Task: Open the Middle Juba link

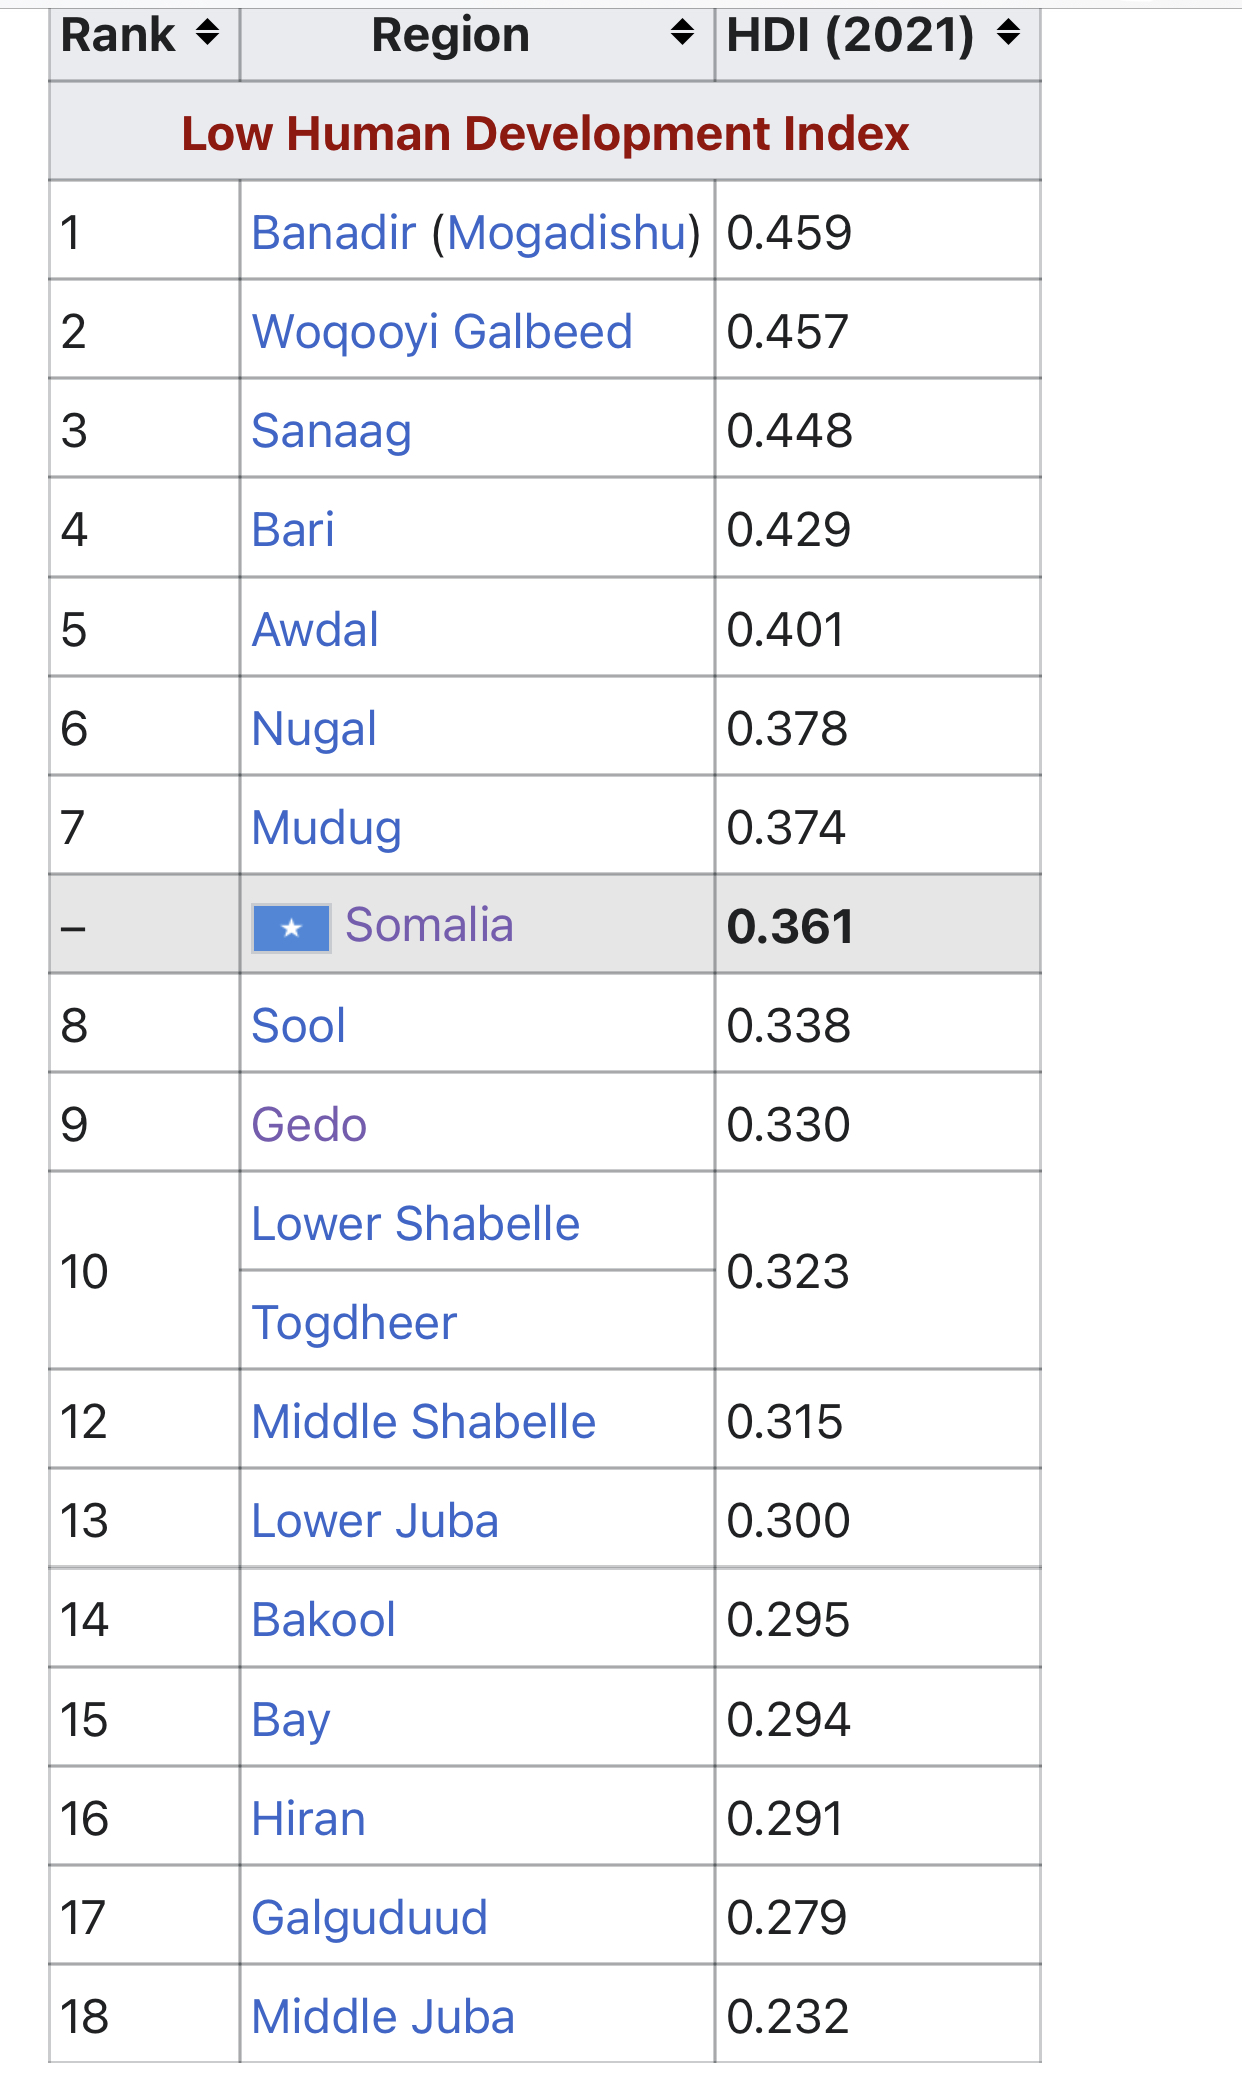Action: point(383,2017)
